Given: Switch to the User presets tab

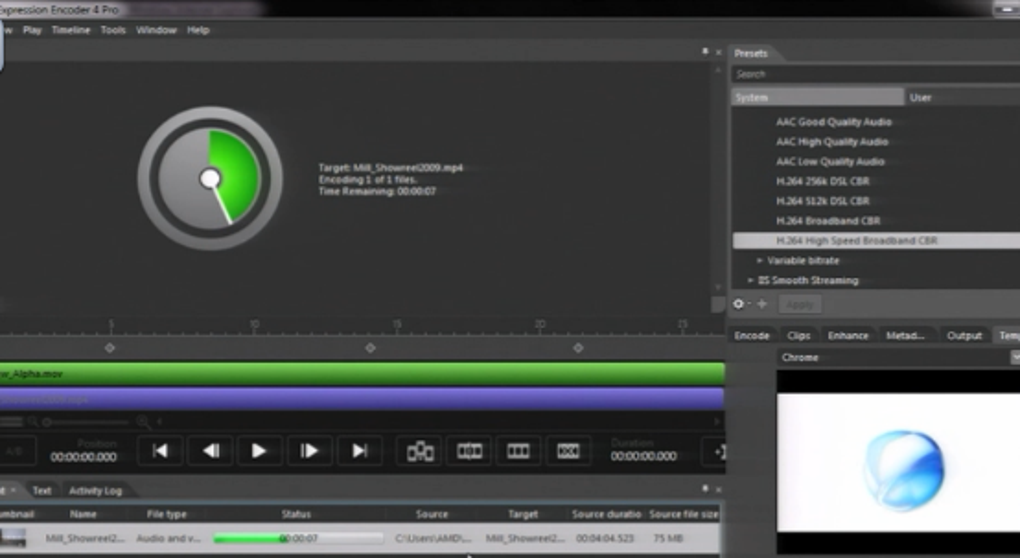Looking at the screenshot, I should click(963, 98).
